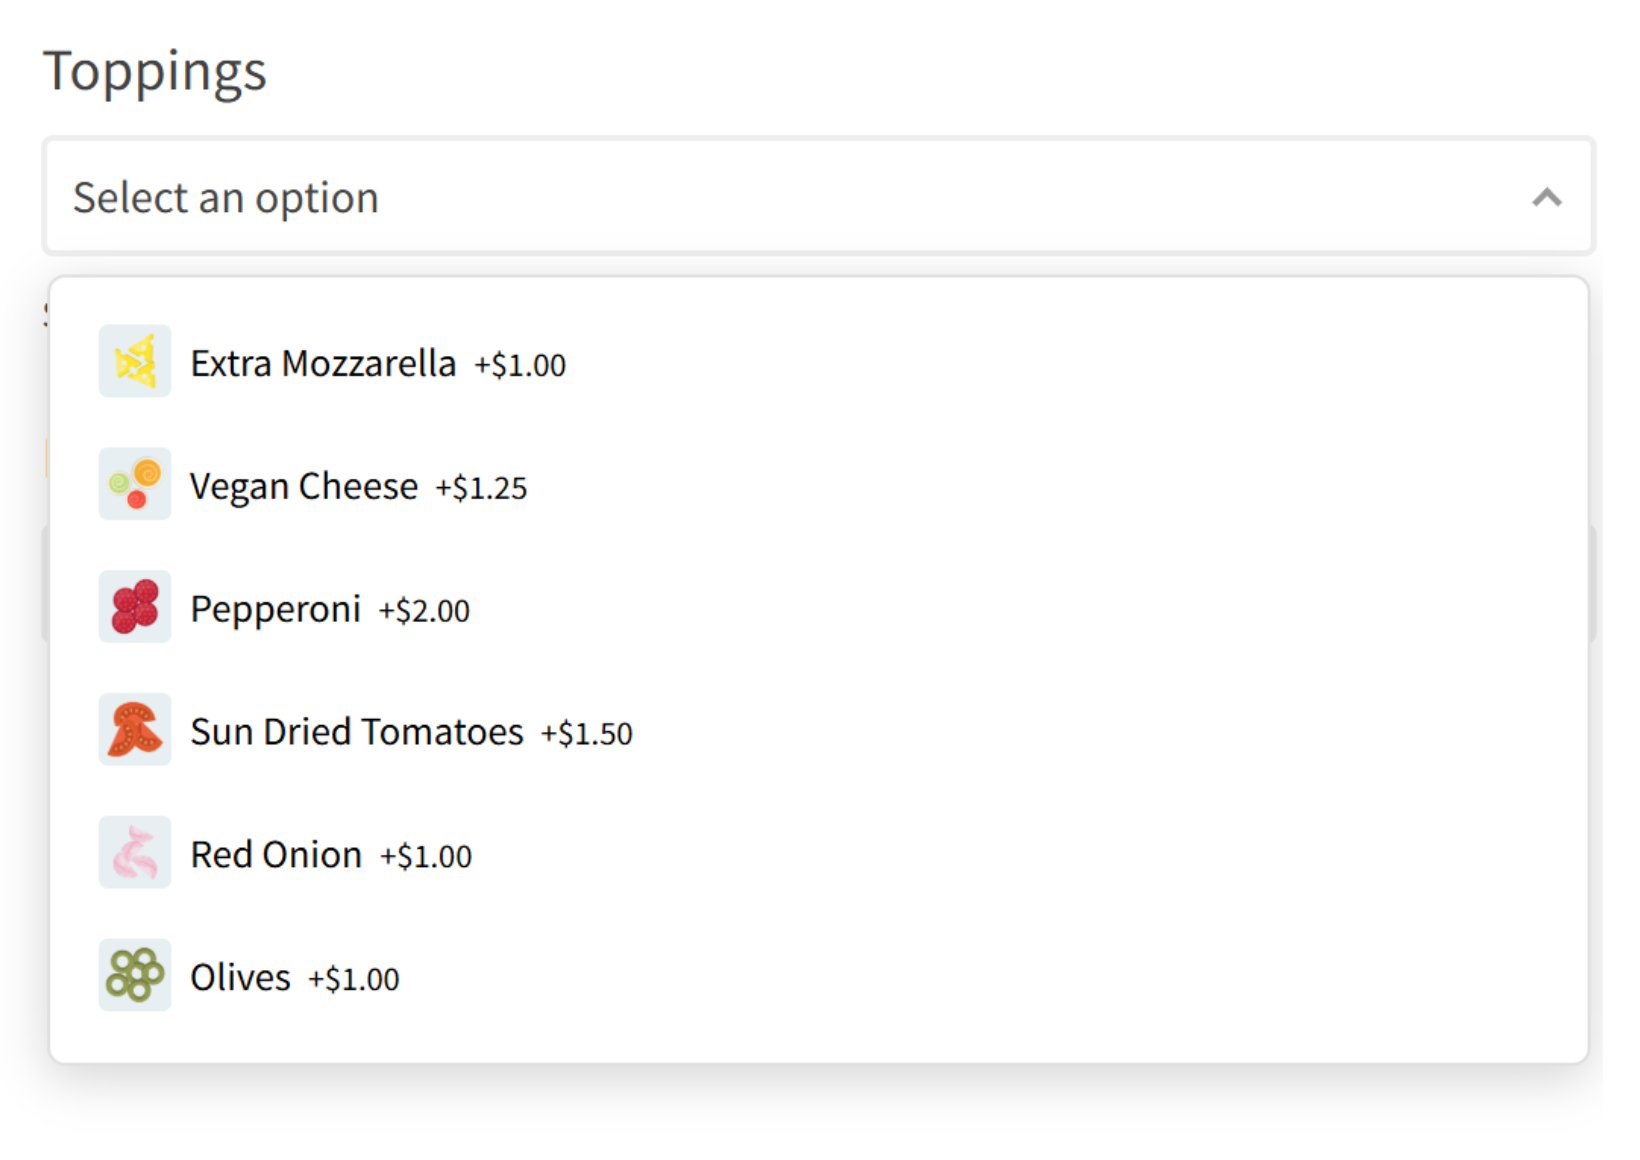Select Olives from the dropdown list
This screenshot has width=1640, height=1160.
(240, 978)
